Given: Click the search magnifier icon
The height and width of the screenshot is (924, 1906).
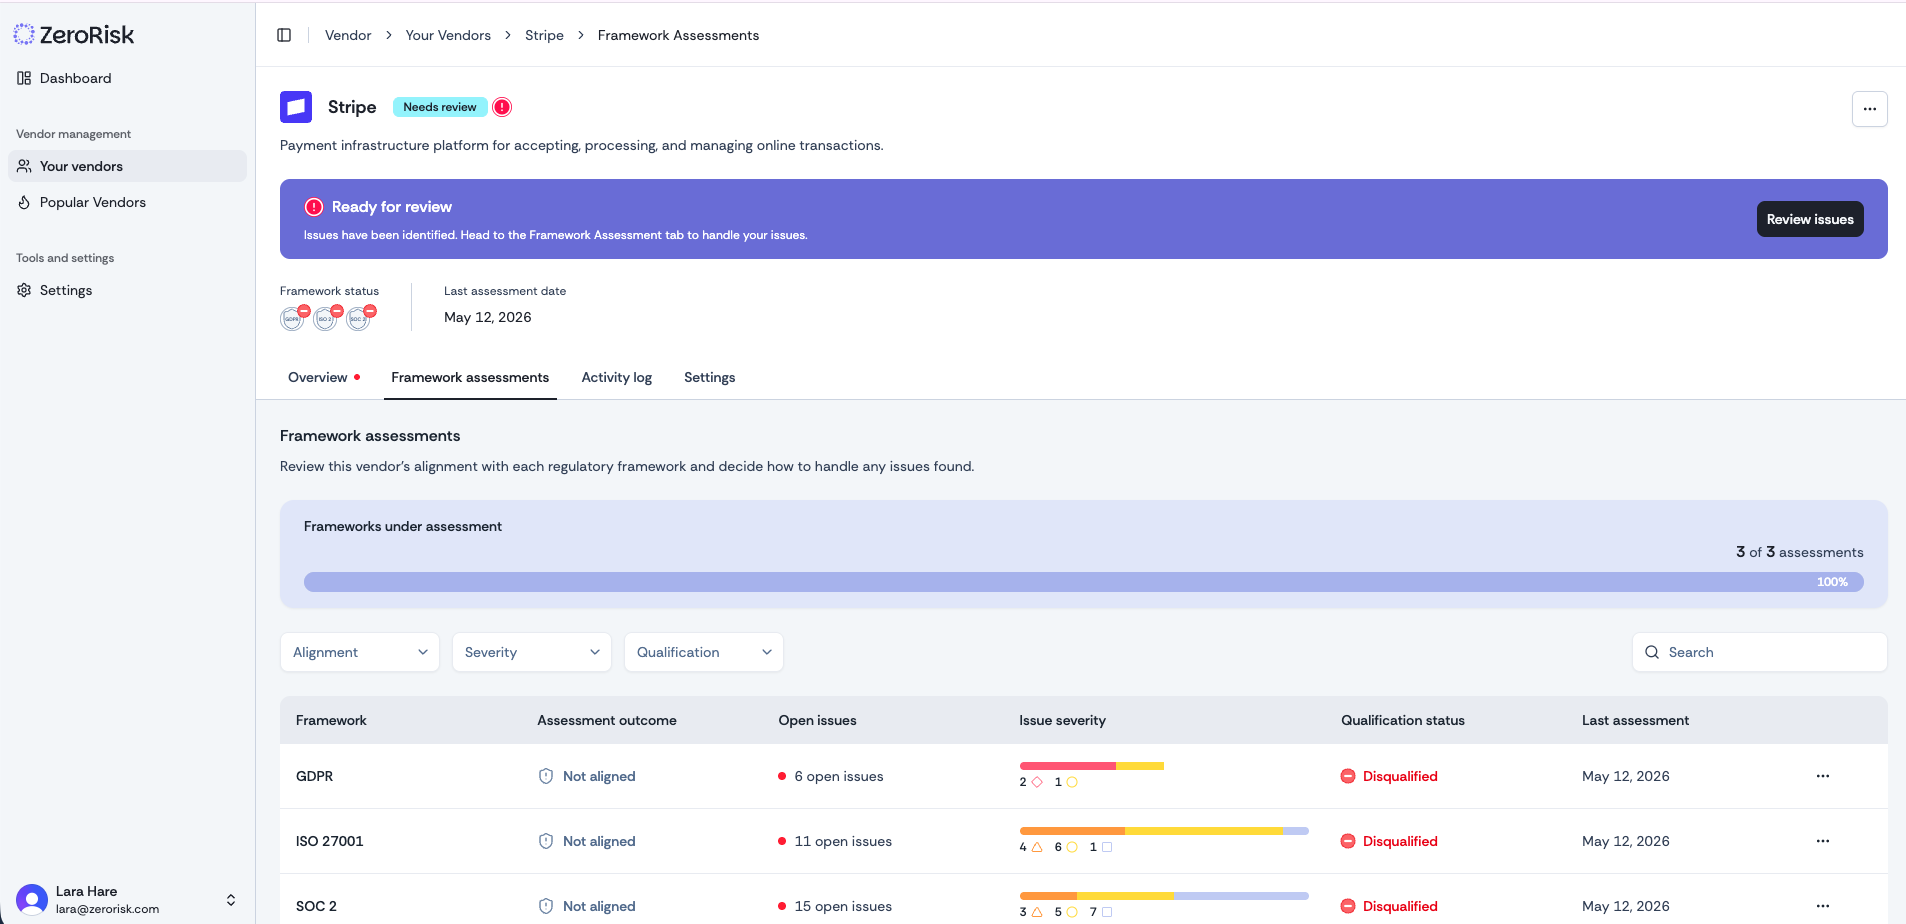Looking at the screenshot, I should point(1652,652).
